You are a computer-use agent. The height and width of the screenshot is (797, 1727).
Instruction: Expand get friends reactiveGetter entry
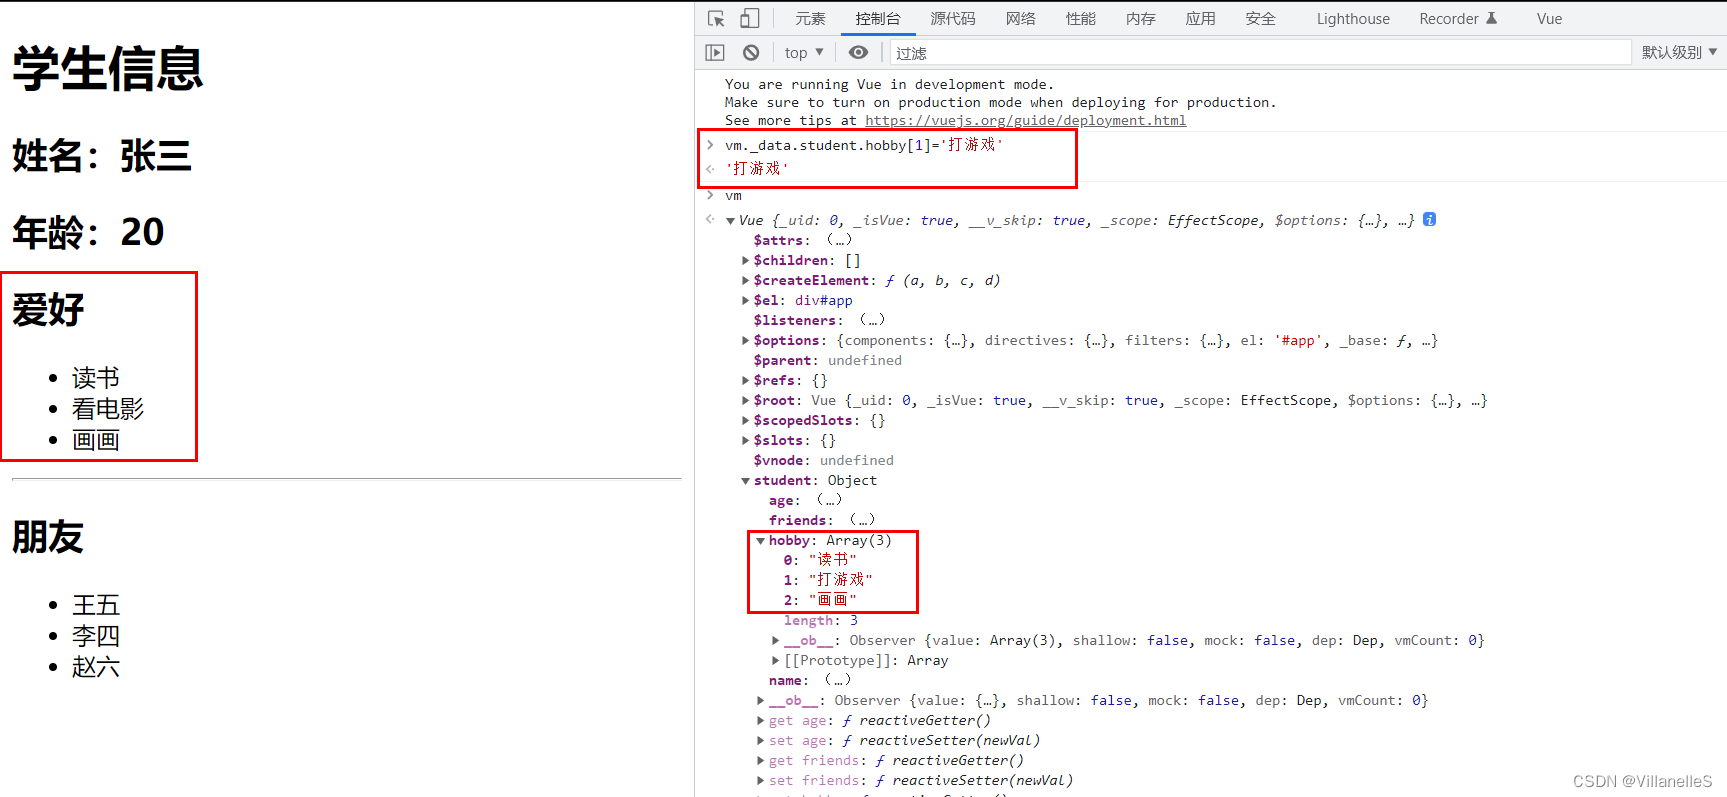pyautogui.click(x=760, y=760)
